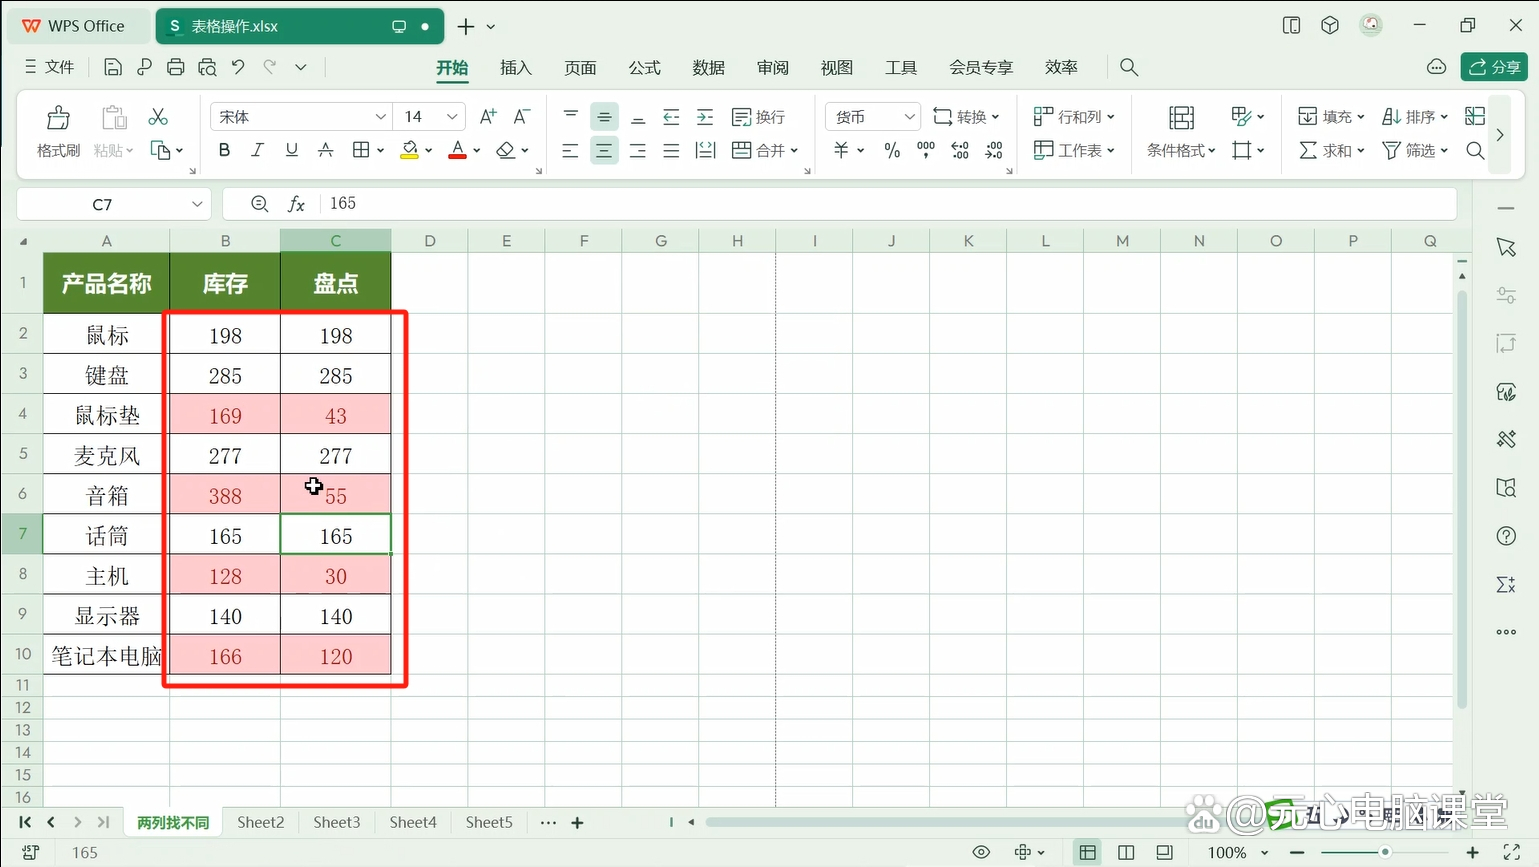
Task: Click the zoom slider handle
Action: click(1384, 852)
